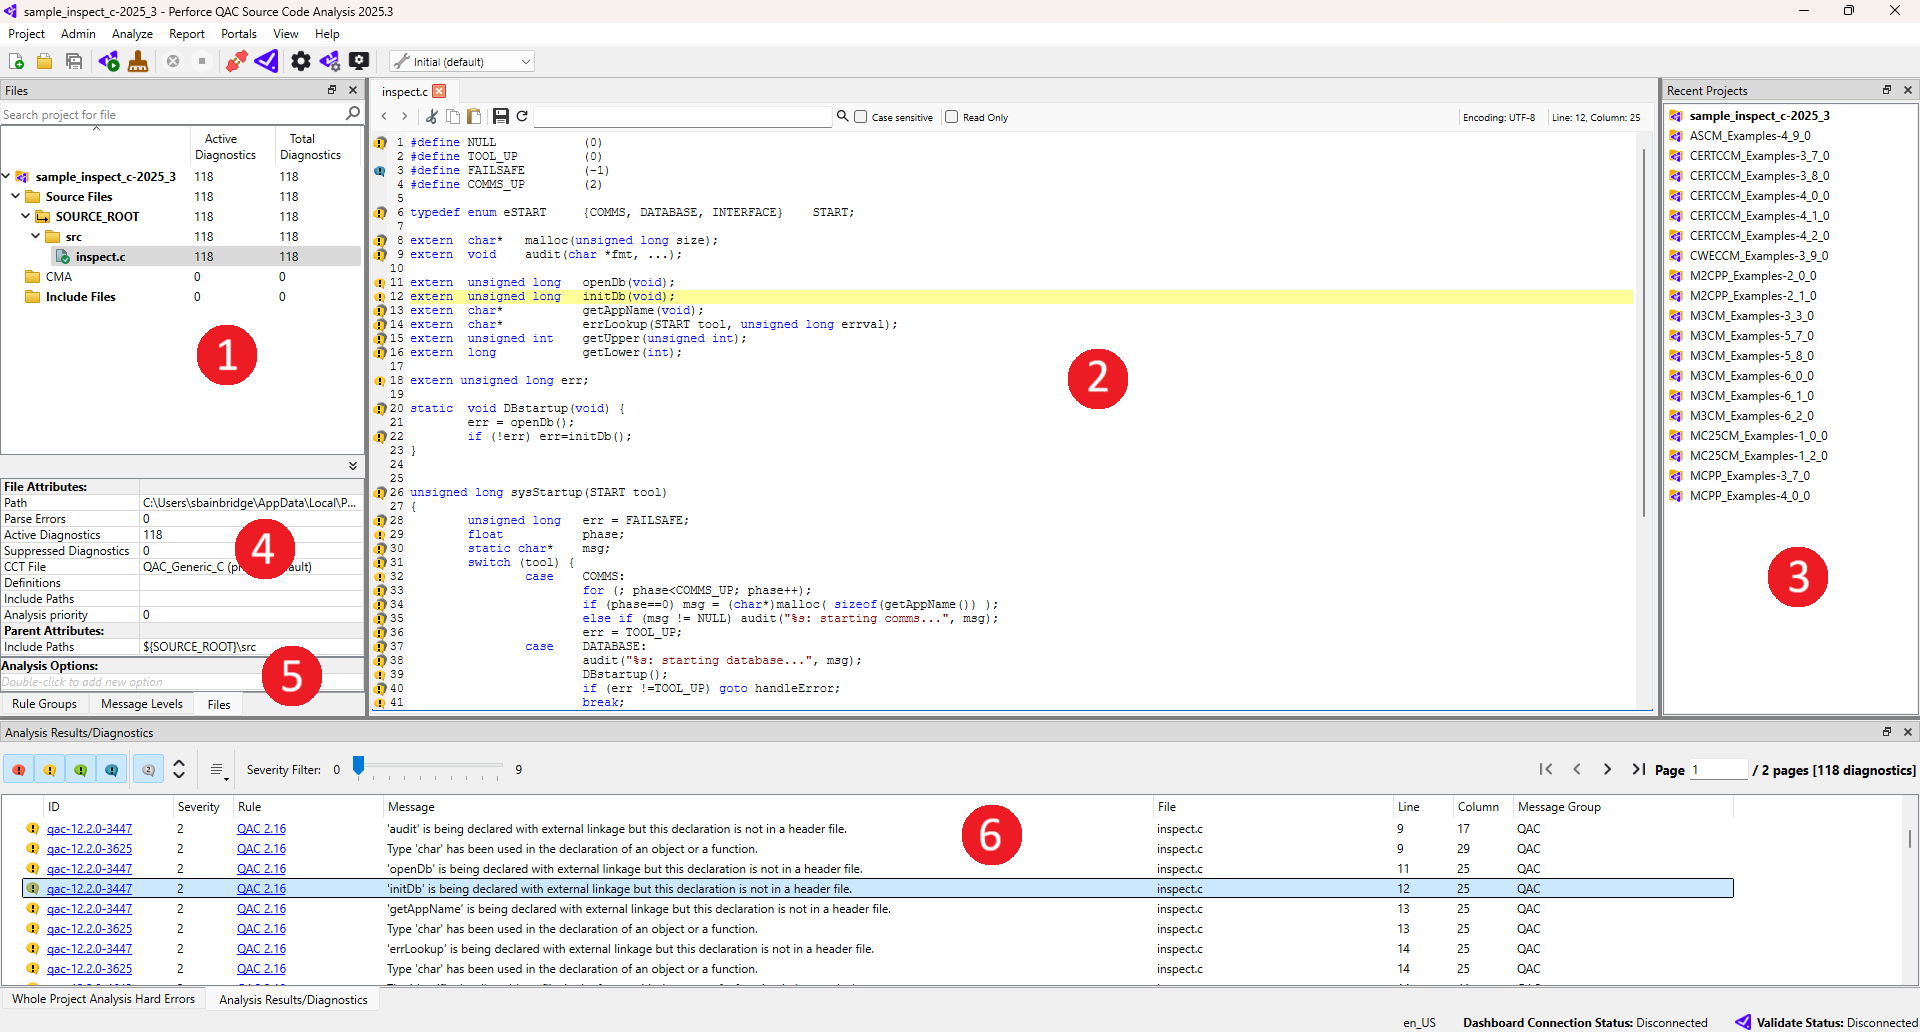Viewport: 1920px width, 1032px height.
Task: Refresh the inspect.c editor view
Action: 522,116
